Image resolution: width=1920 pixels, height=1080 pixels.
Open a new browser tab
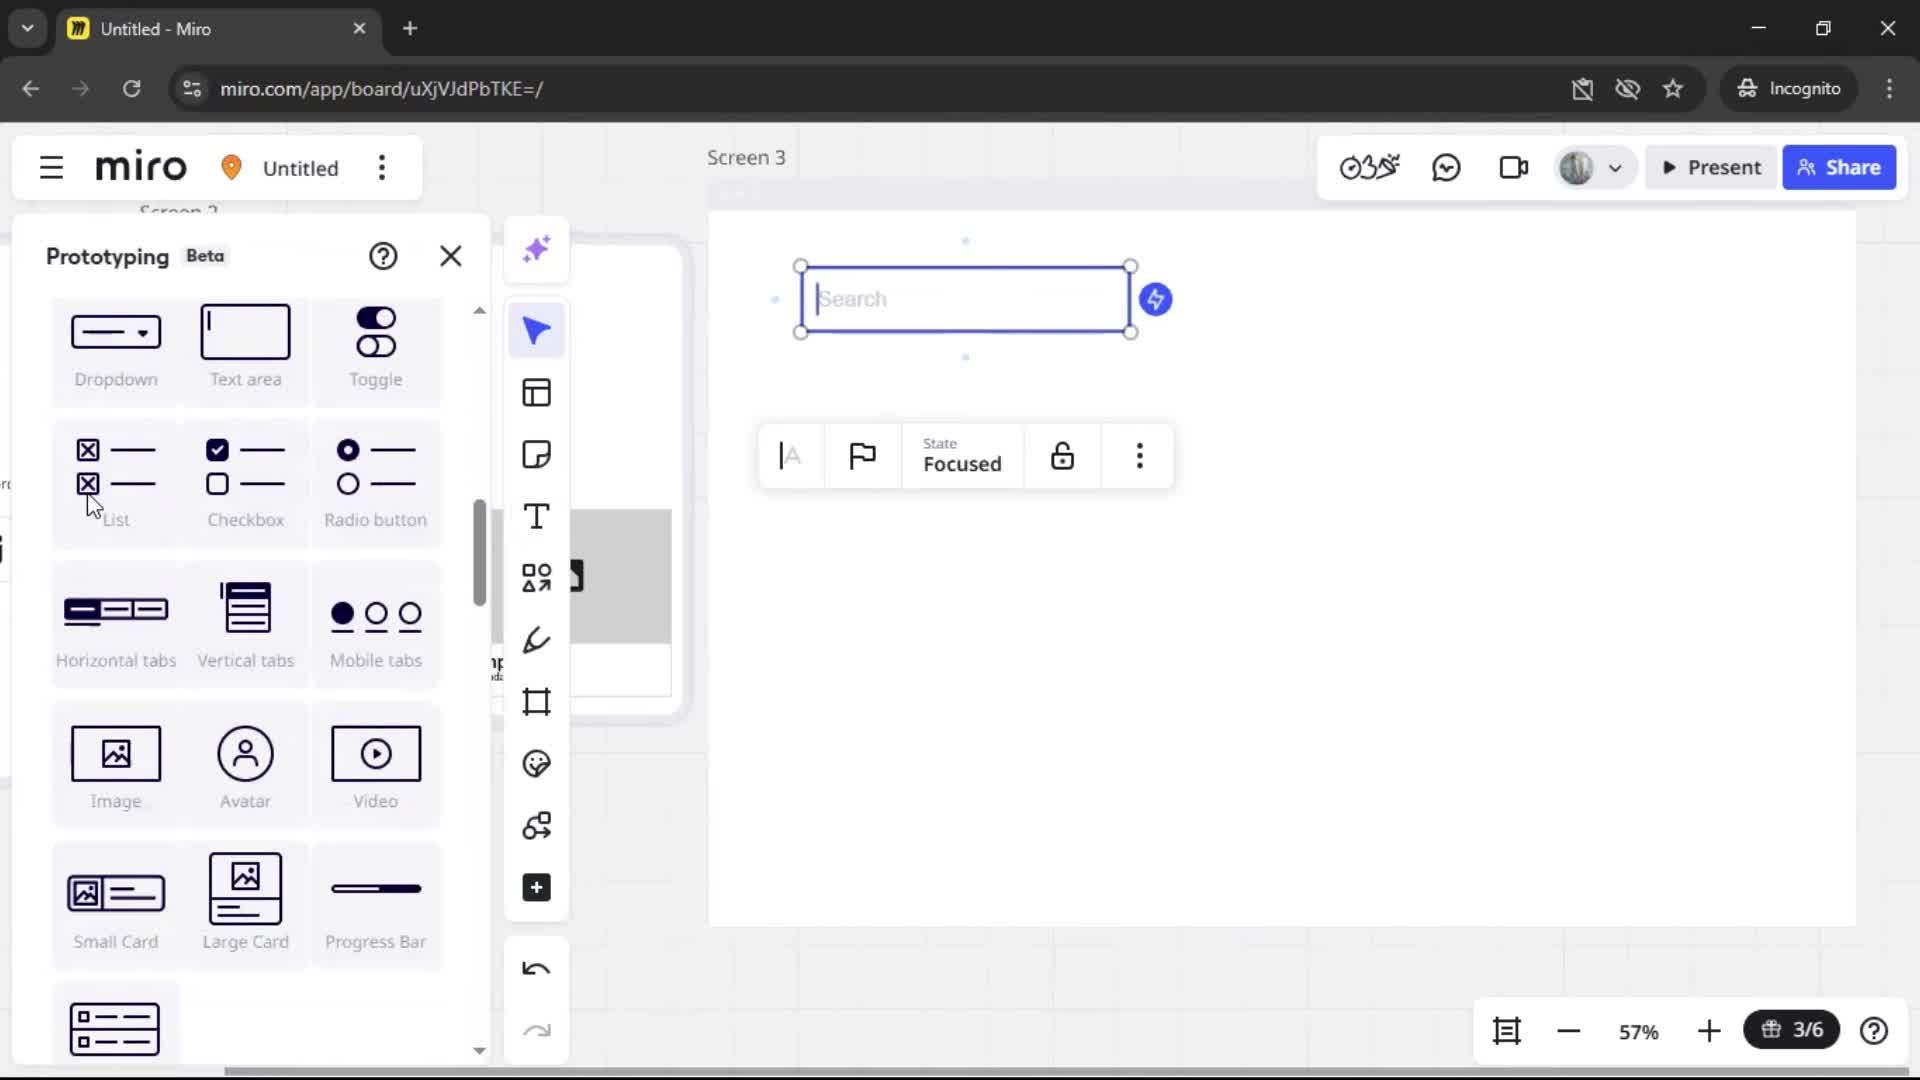(x=410, y=28)
